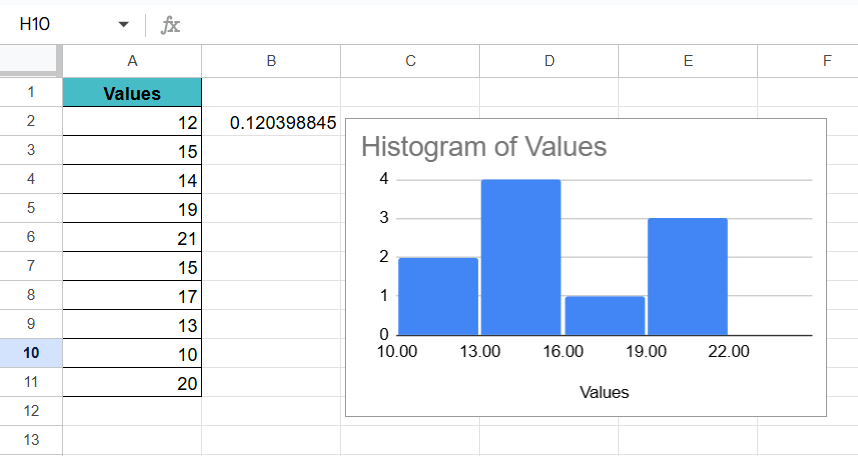The image size is (858, 456).
Task: Click into the empty formula bar field
Action: pos(520,25)
